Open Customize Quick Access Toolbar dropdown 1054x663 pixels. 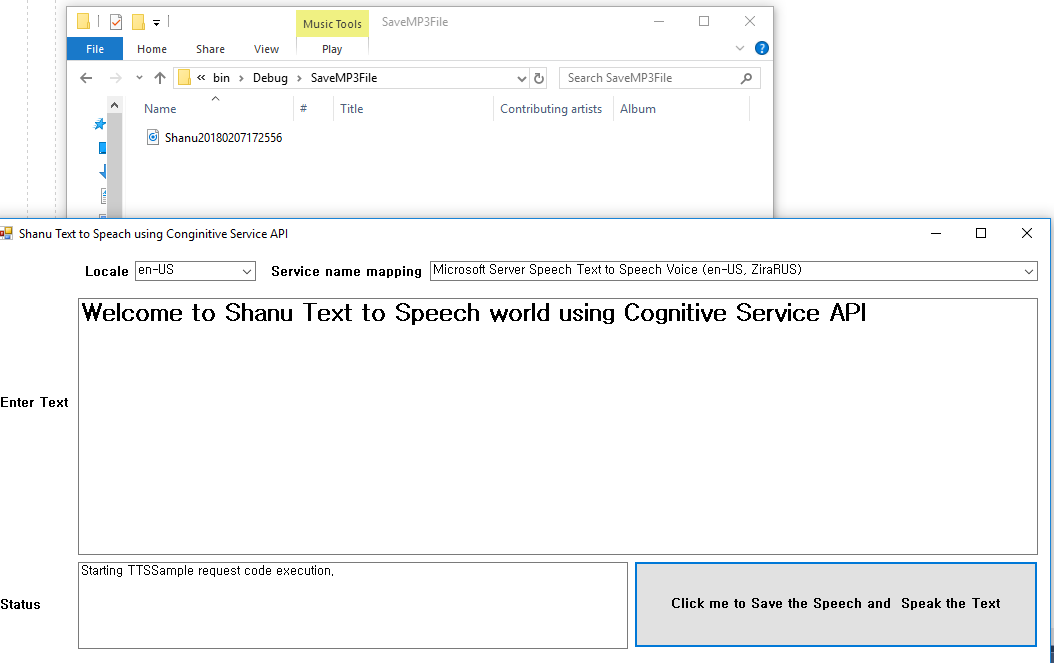(156, 23)
